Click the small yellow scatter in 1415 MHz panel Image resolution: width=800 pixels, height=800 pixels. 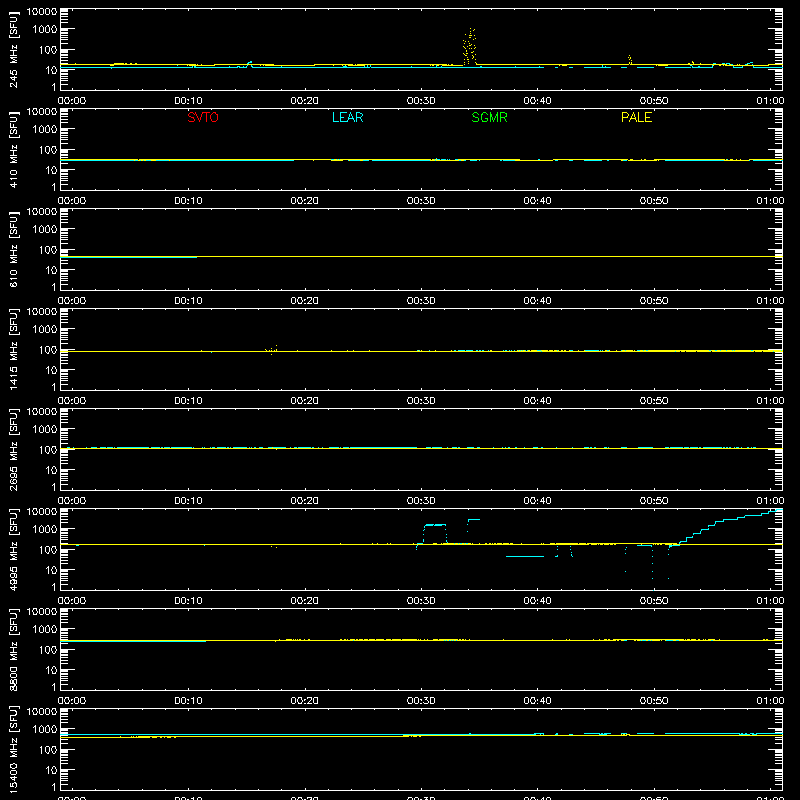tap(271, 349)
